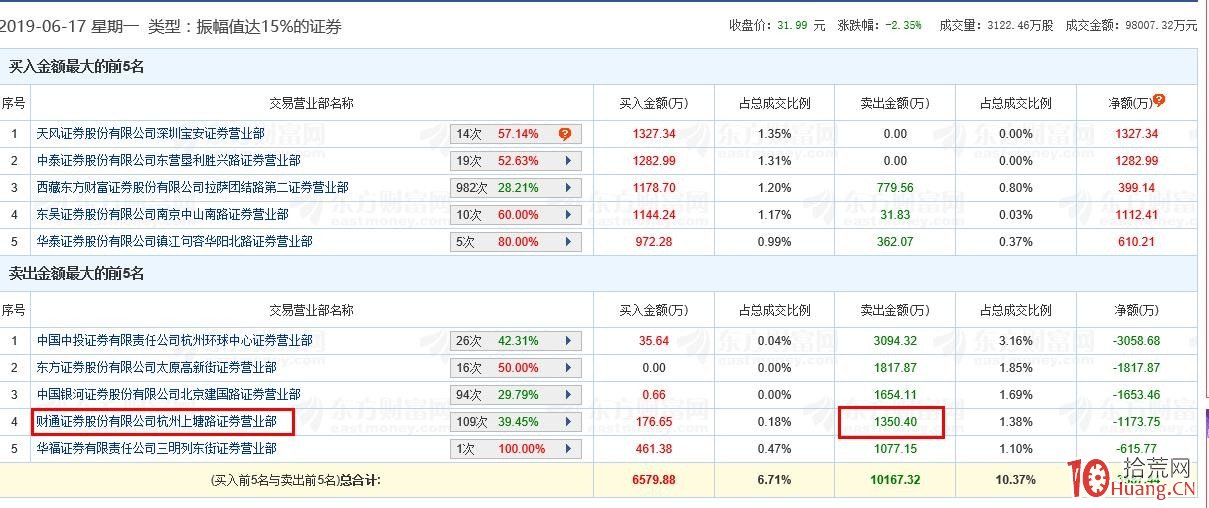Open 天风证券股份有限公司深圳宝安证券营业部 link
The height and width of the screenshot is (508, 1209).
click(150, 134)
